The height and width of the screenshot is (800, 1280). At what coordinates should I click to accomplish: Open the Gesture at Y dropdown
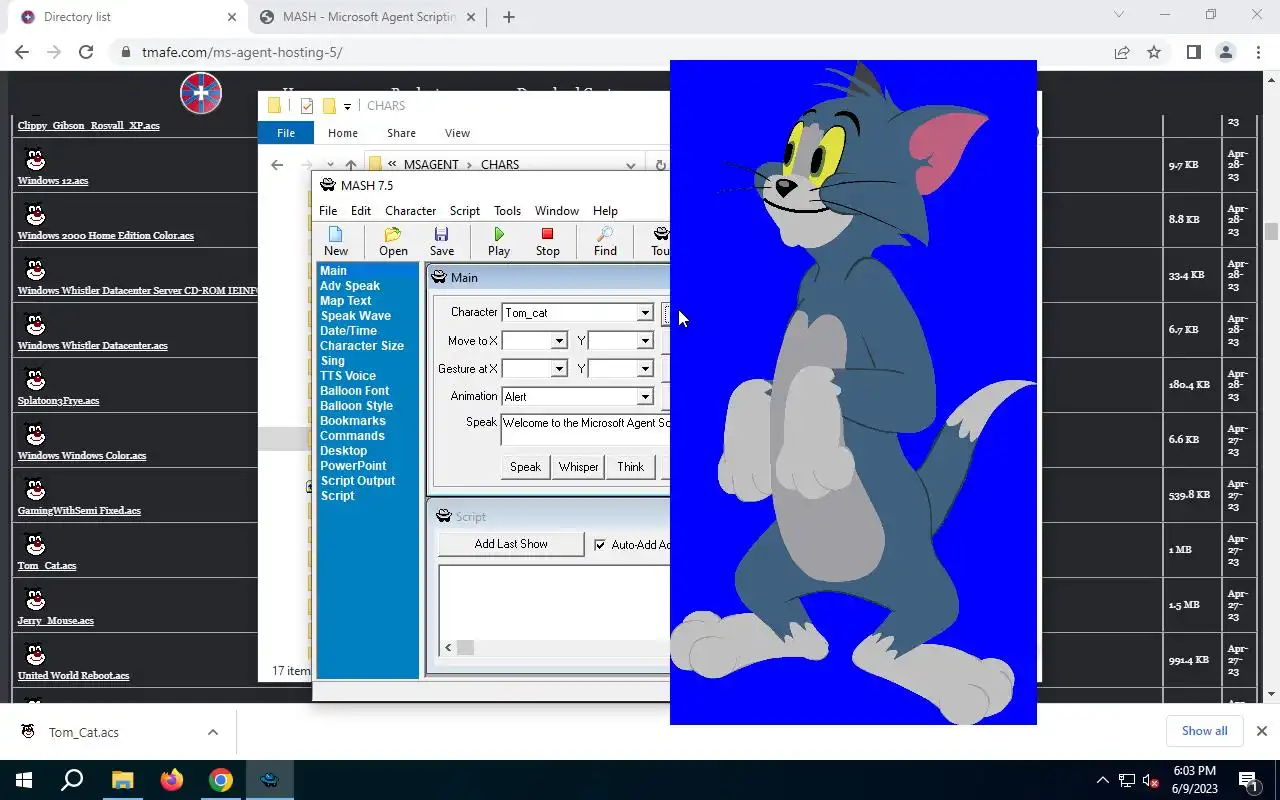(x=645, y=369)
